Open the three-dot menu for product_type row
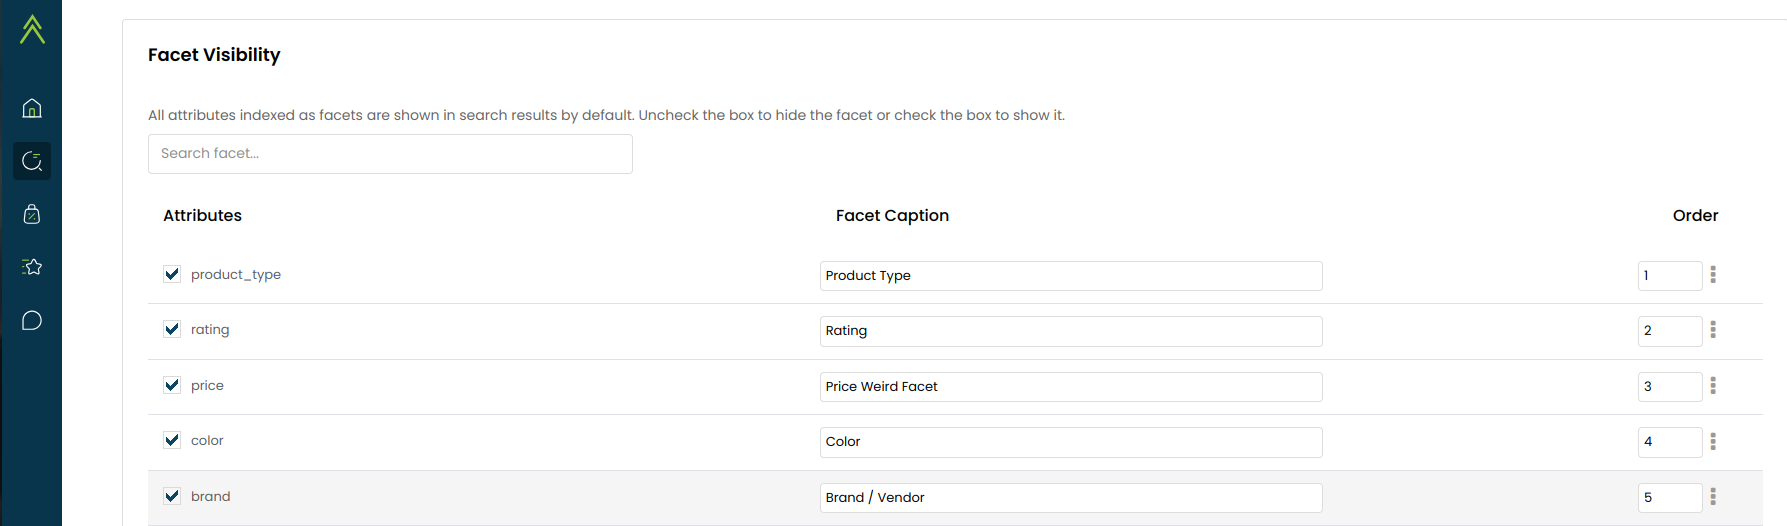Image resolution: width=1787 pixels, height=526 pixels. [x=1713, y=275]
